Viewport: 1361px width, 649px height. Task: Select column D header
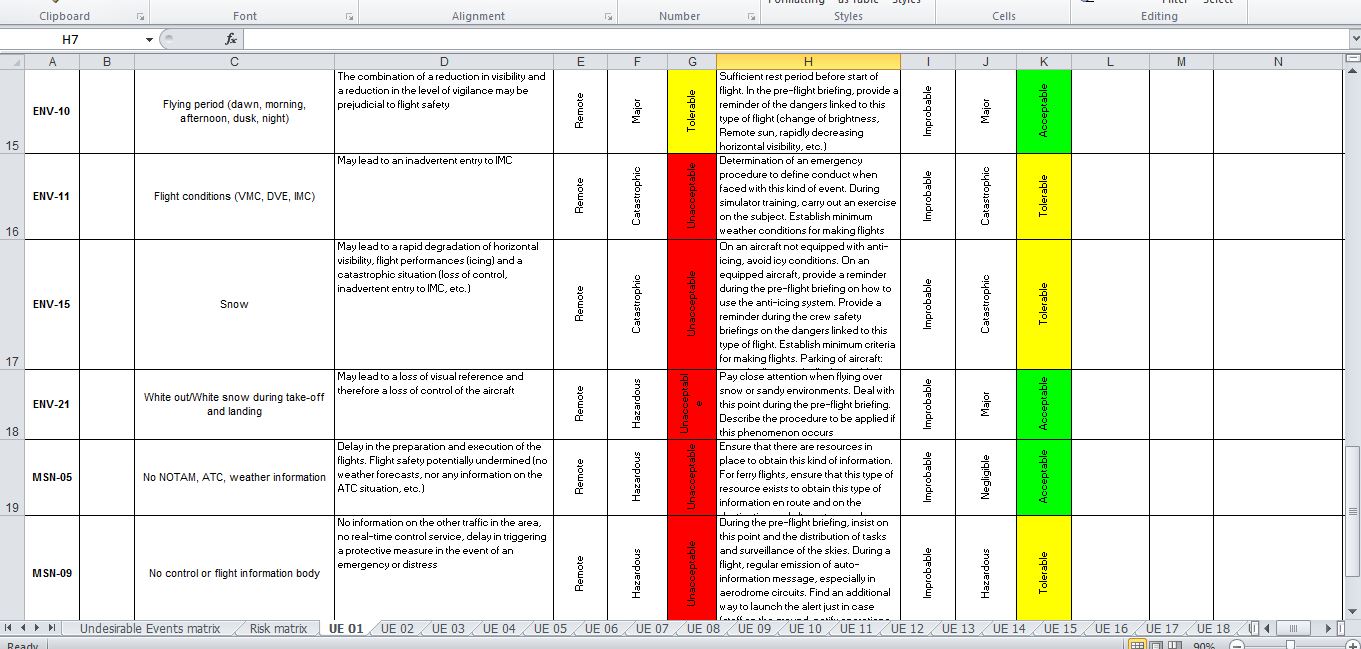(x=443, y=62)
